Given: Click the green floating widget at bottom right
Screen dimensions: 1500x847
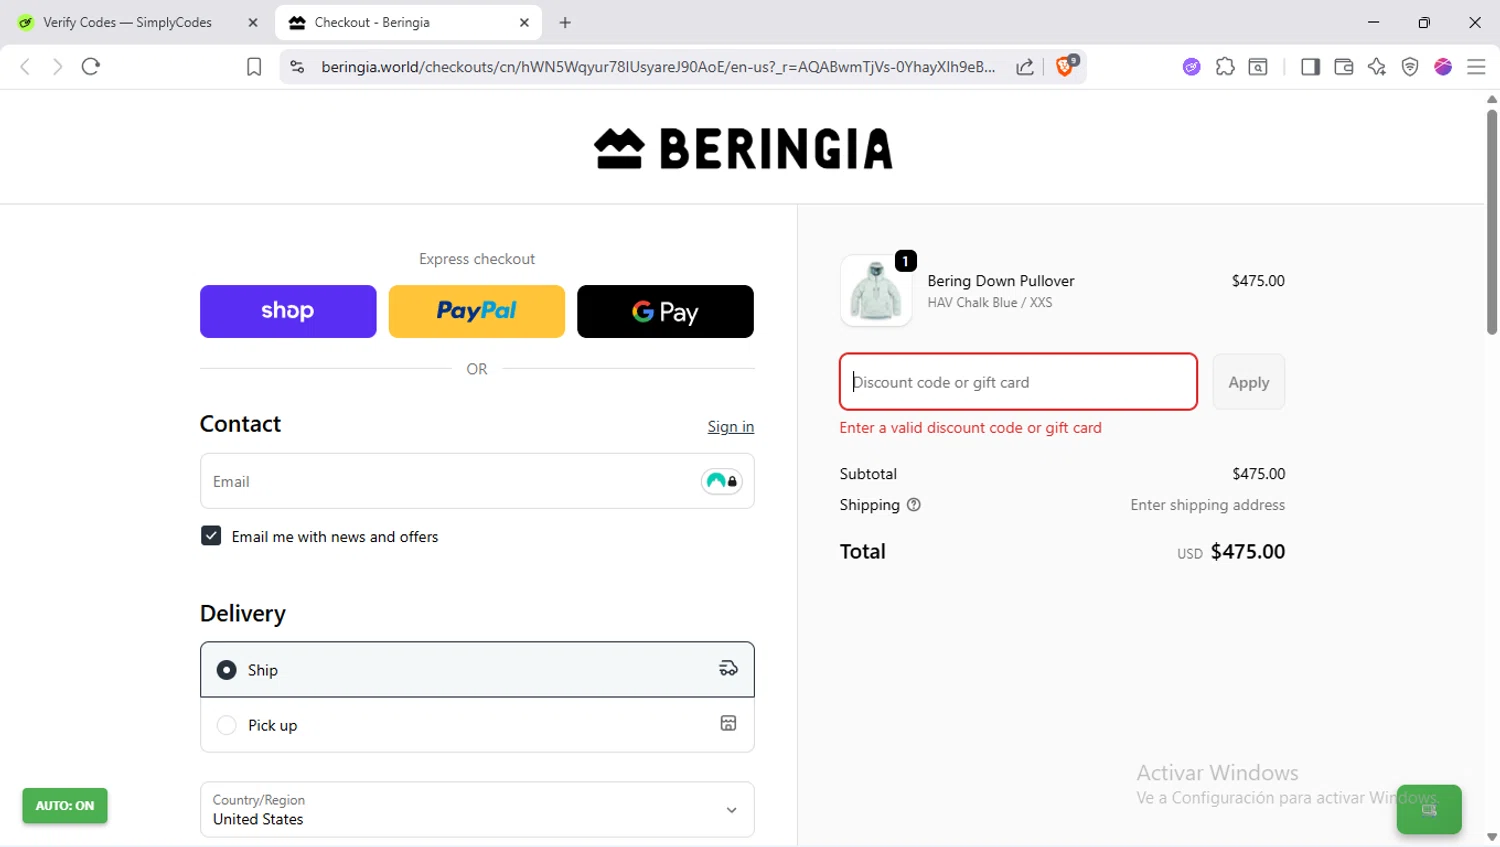Looking at the screenshot, I should [x=1429, y=809].
